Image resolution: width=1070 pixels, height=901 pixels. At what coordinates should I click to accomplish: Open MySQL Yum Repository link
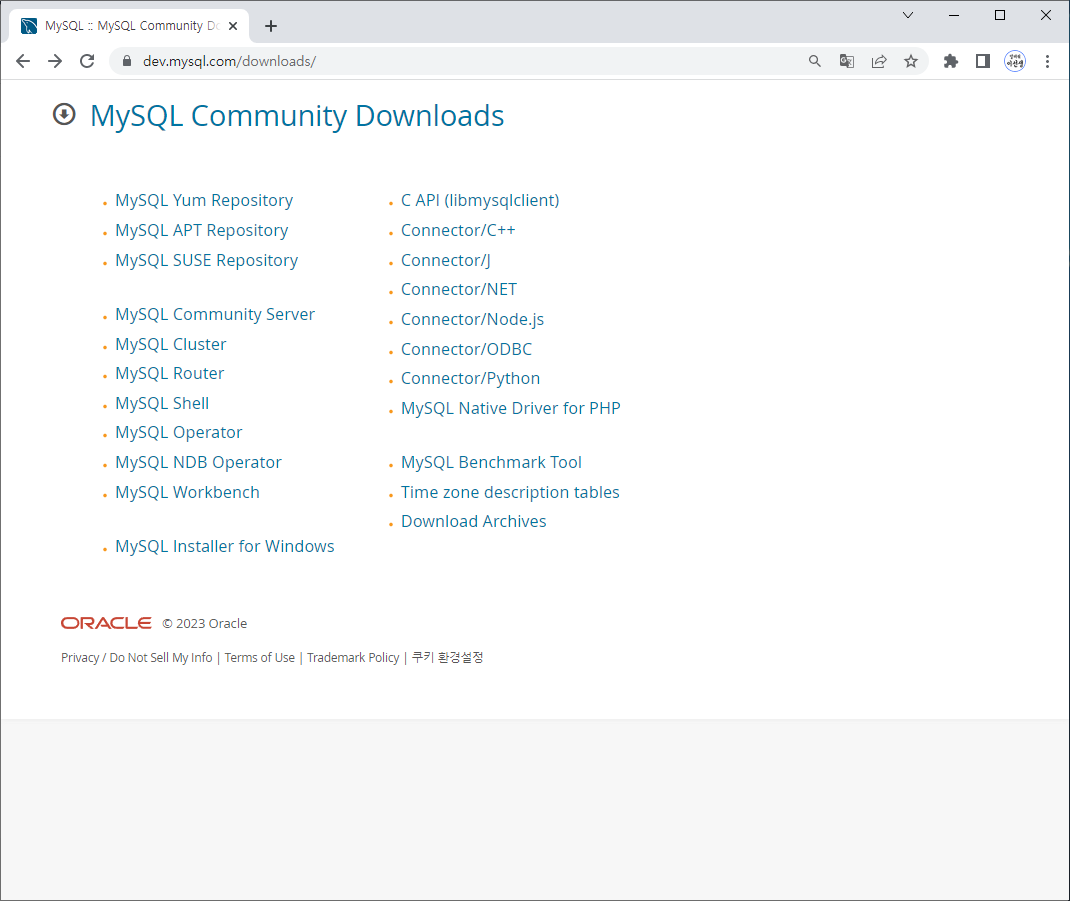click(204, 201)
